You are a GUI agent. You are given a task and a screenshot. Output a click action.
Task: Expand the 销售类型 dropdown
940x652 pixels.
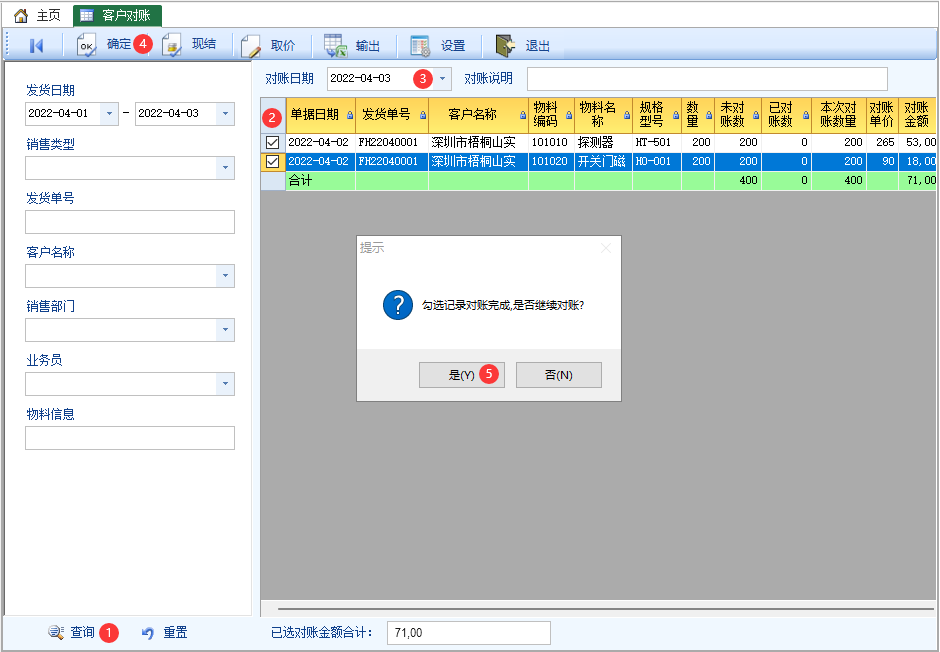(225, 168)
